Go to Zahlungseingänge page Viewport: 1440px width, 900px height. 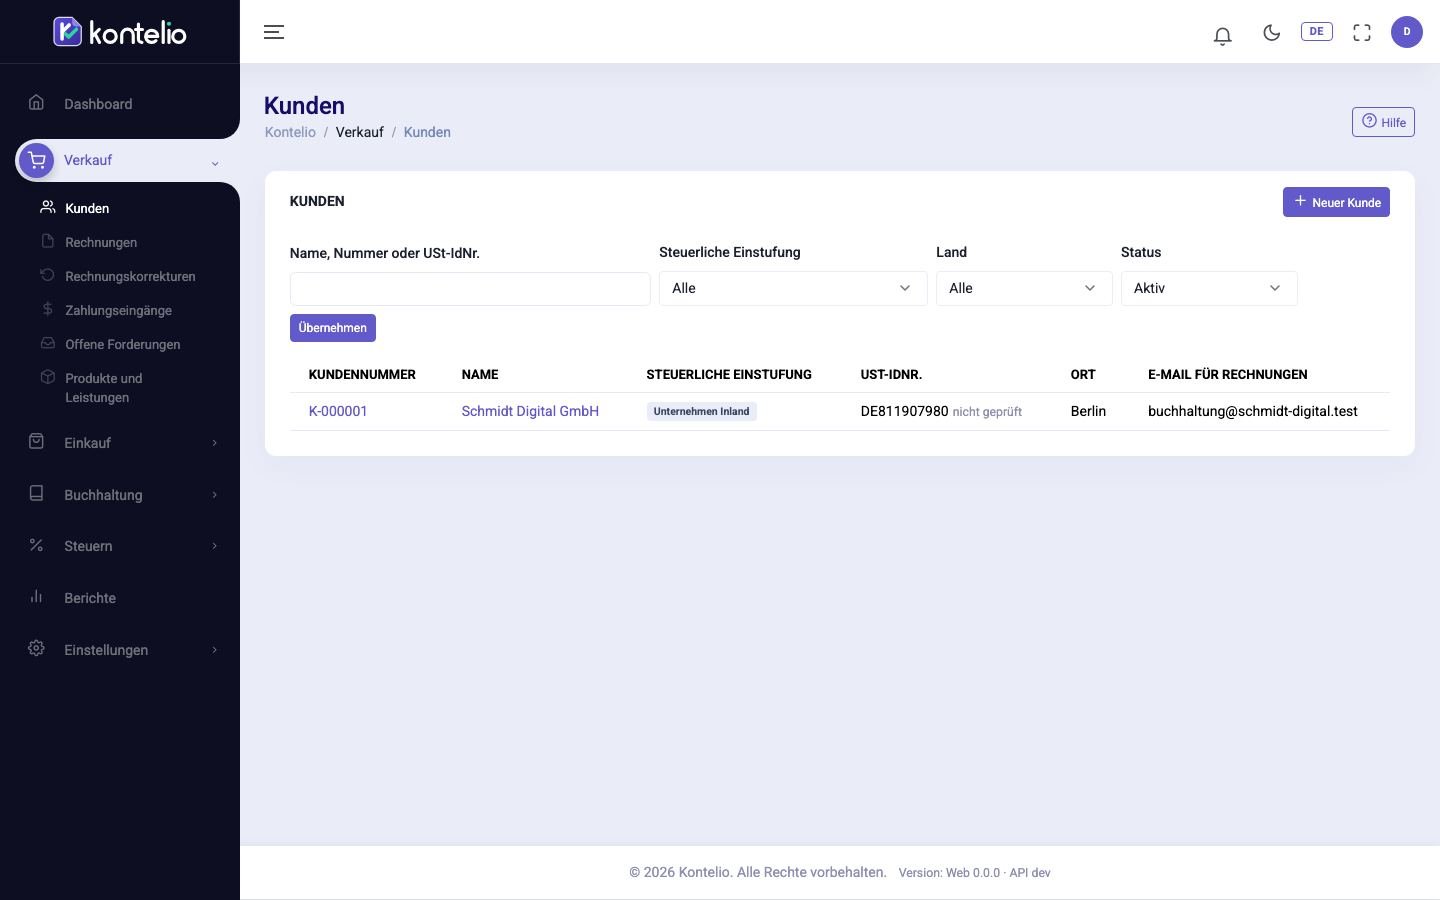(x=118, y=310)
